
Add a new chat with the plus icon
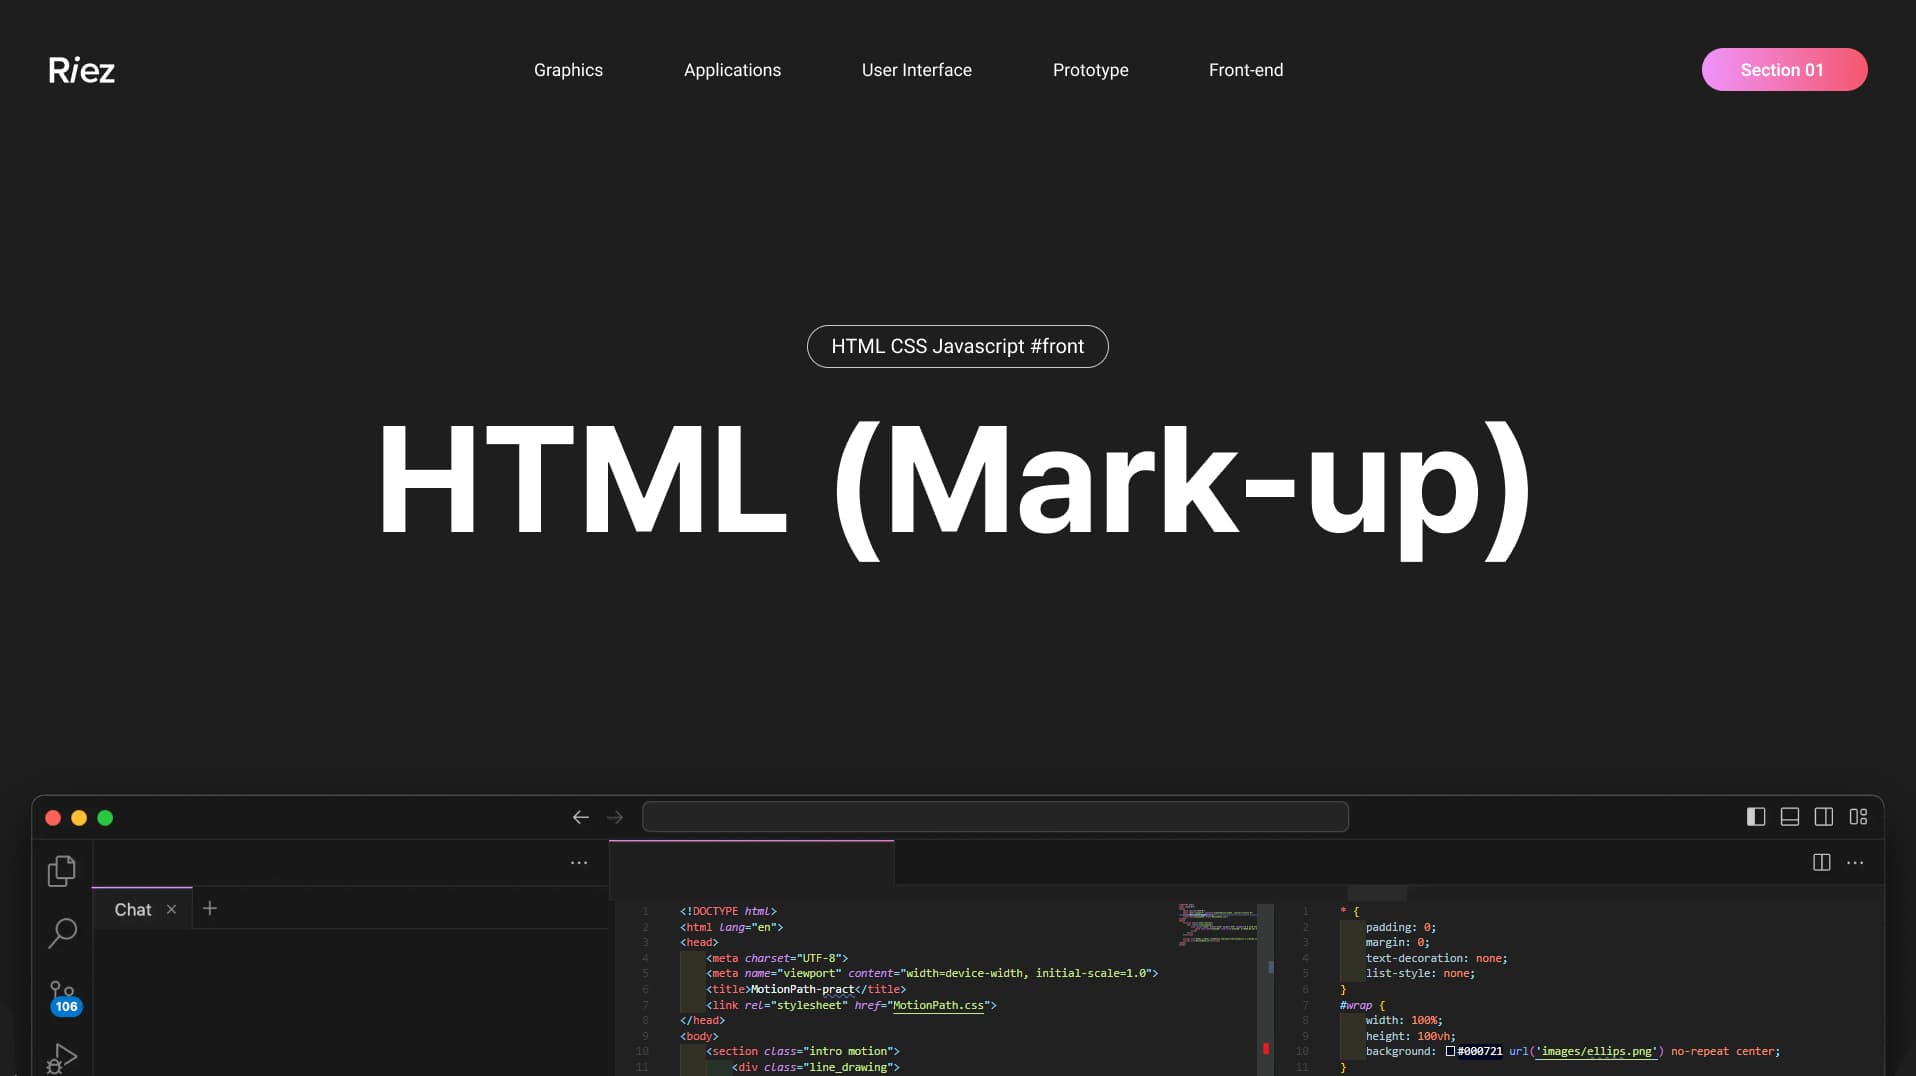pos(209,908)
